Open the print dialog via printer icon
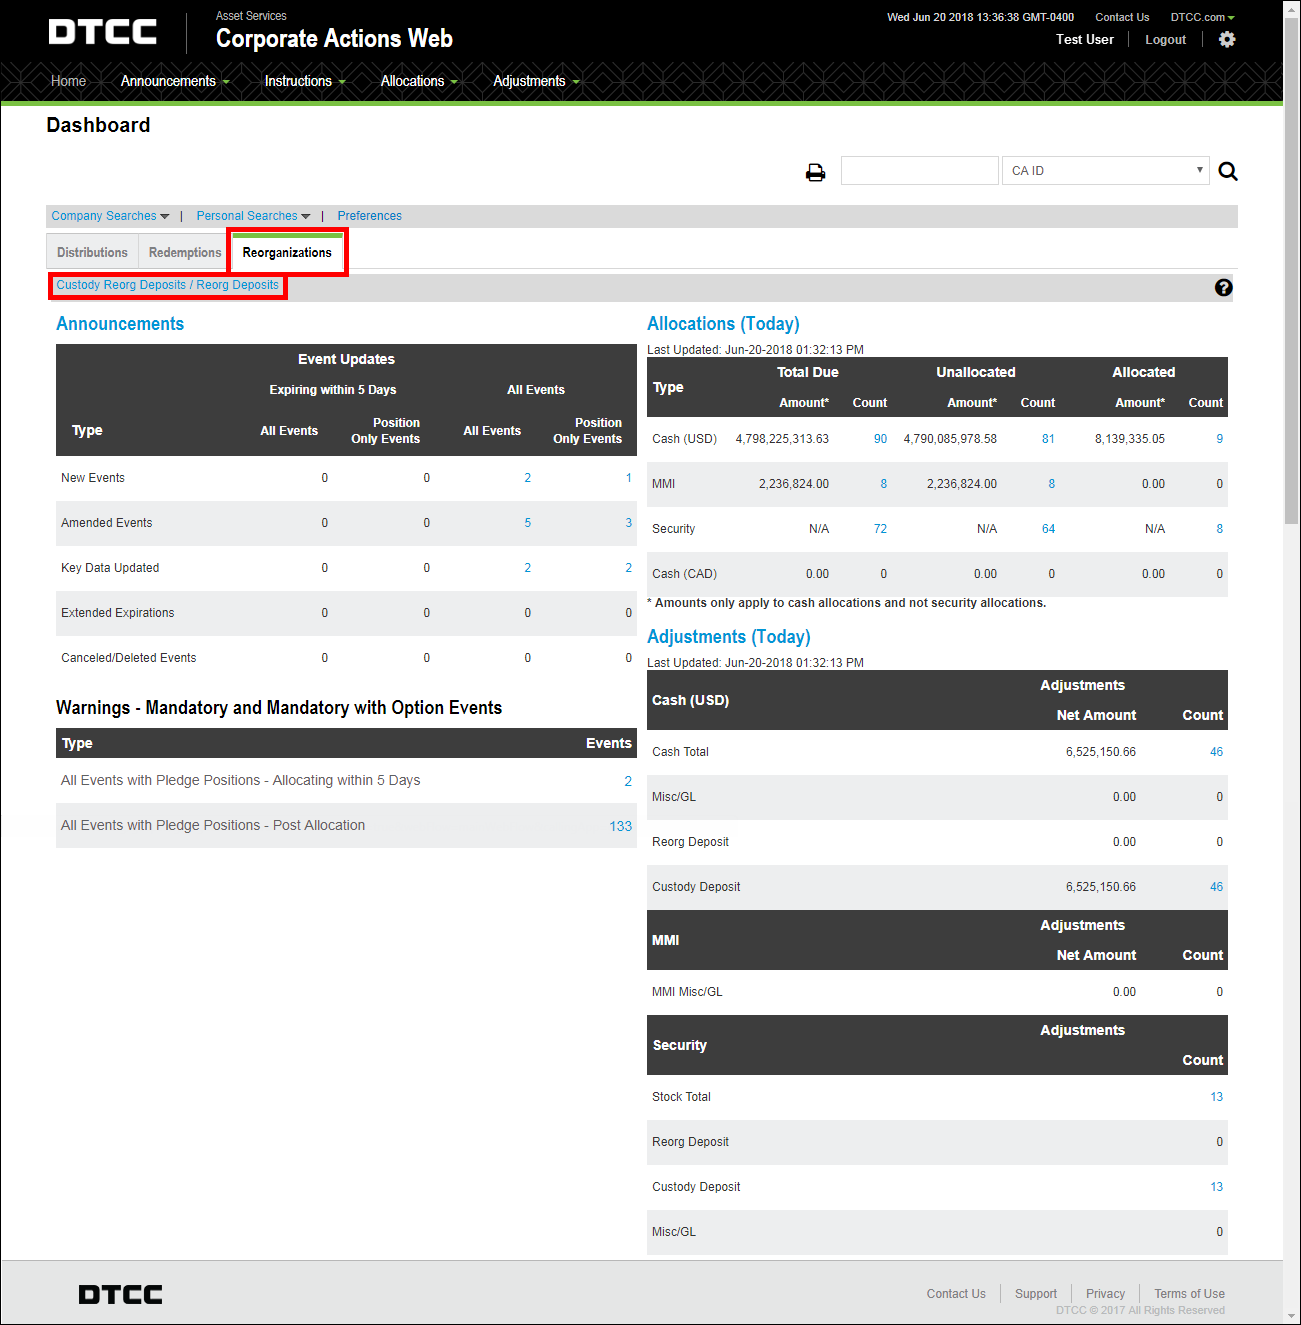The height and width of the screenshot is (1325, 1301). pos(815,171)
